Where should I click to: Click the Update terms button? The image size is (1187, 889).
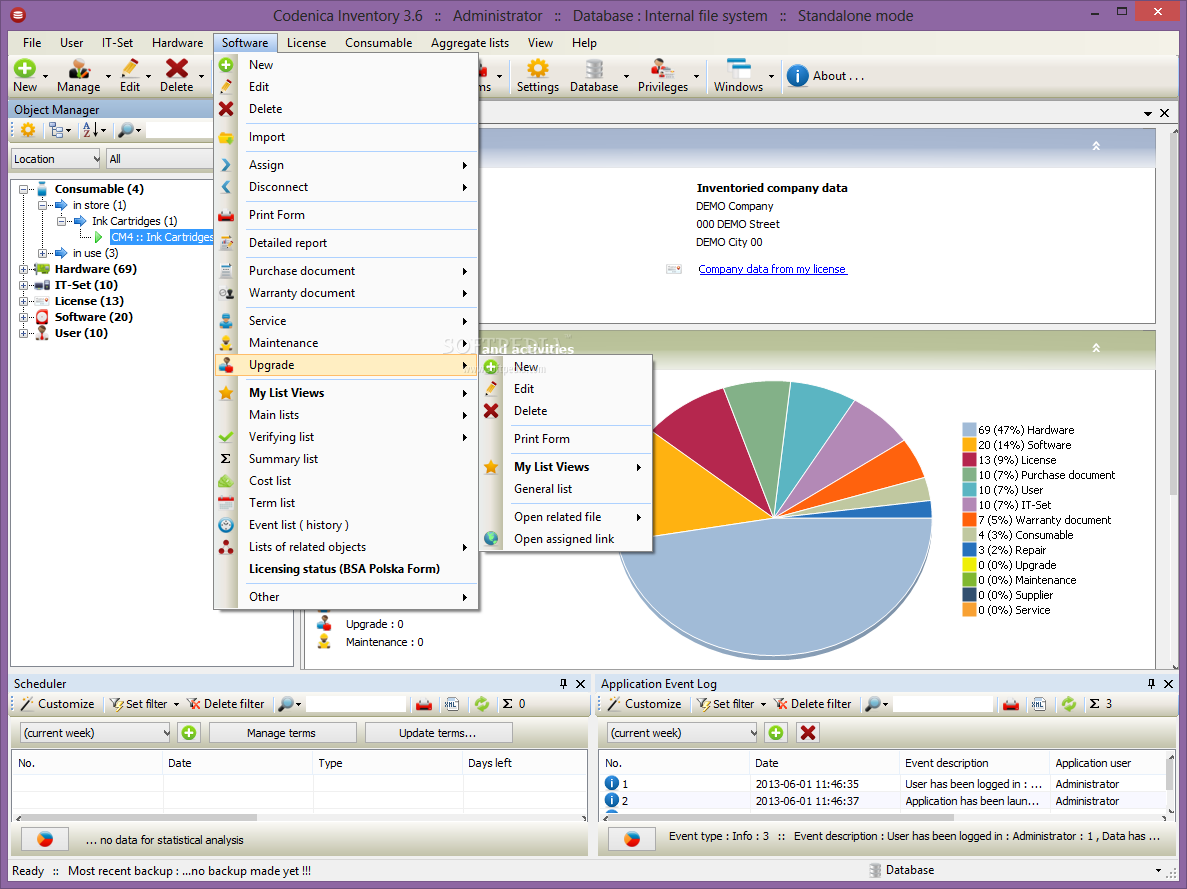point(438,732)
